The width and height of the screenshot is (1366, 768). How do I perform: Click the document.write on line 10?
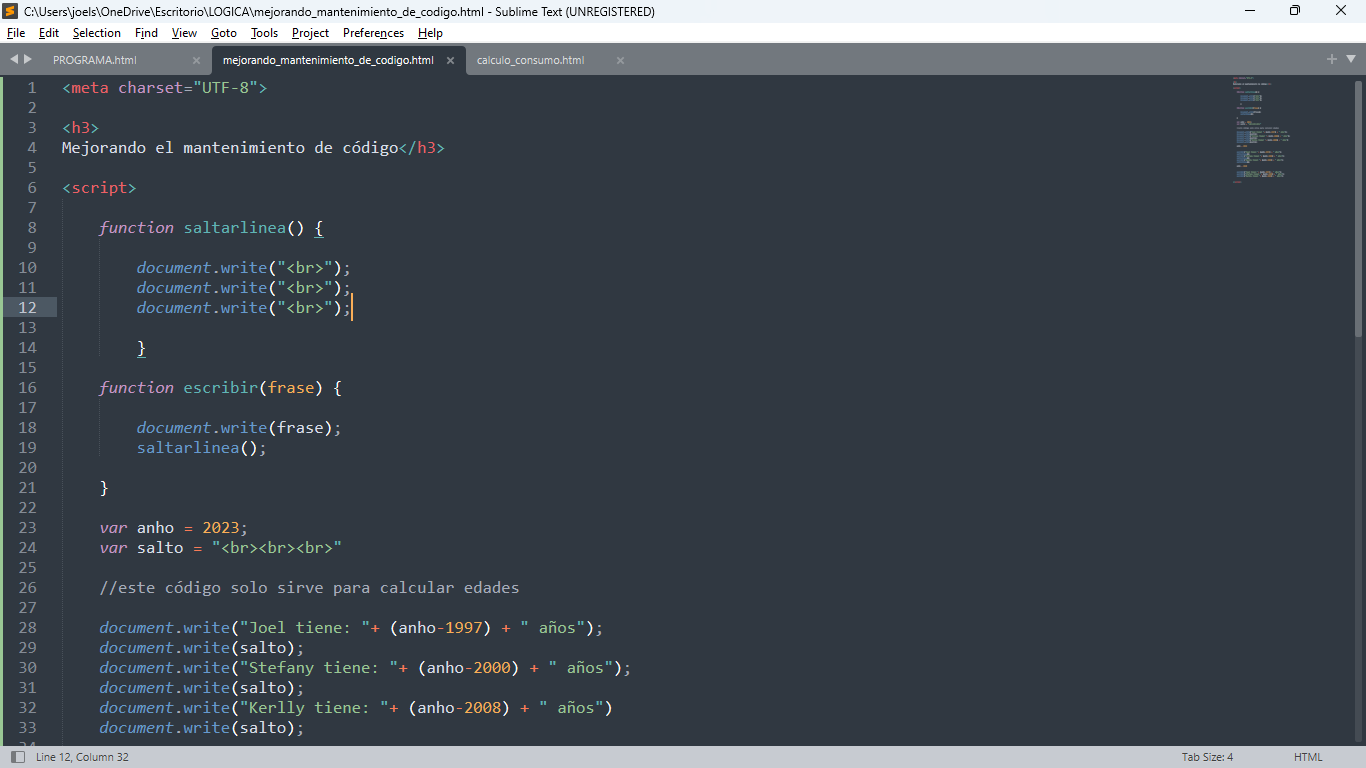coord(202,268)
